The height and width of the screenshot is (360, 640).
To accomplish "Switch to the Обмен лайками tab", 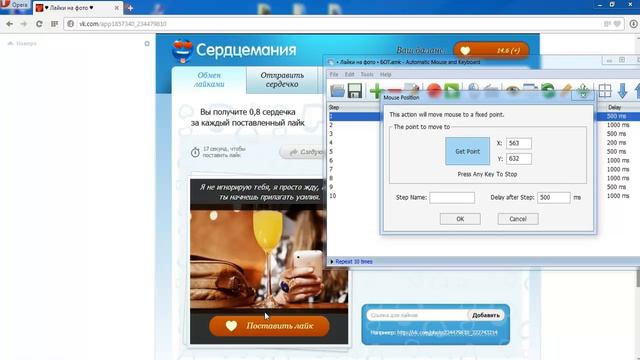I will (x=209, y=80).
